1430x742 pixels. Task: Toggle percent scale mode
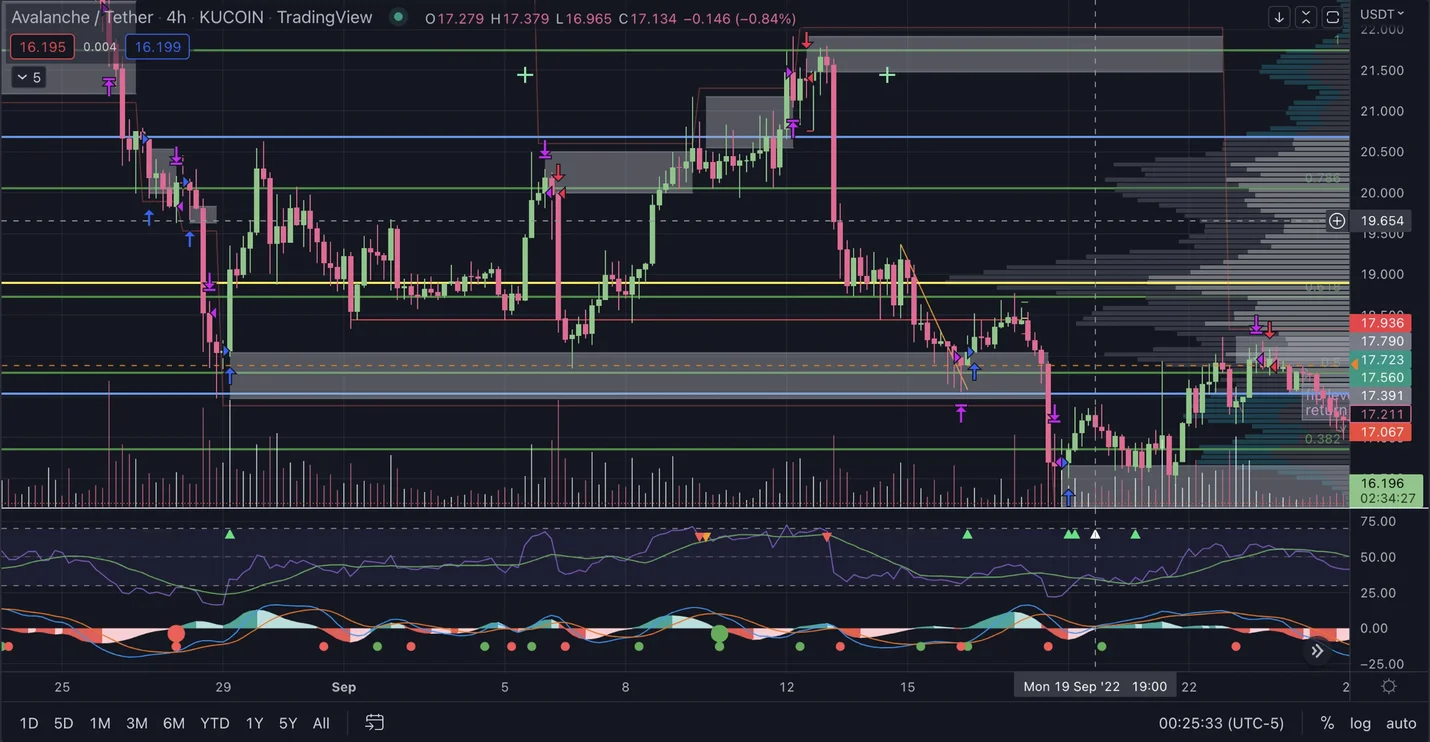click(x=1327, y=723)
